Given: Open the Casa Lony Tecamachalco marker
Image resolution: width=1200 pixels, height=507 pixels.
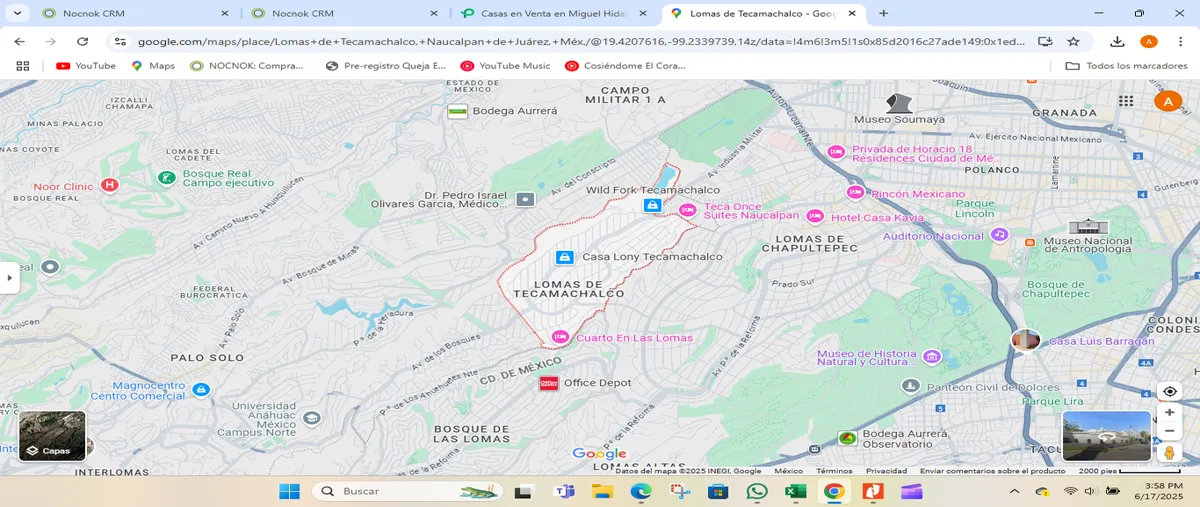Looking at the screenshot, I should pyautogui.click(x=565, y=257).
